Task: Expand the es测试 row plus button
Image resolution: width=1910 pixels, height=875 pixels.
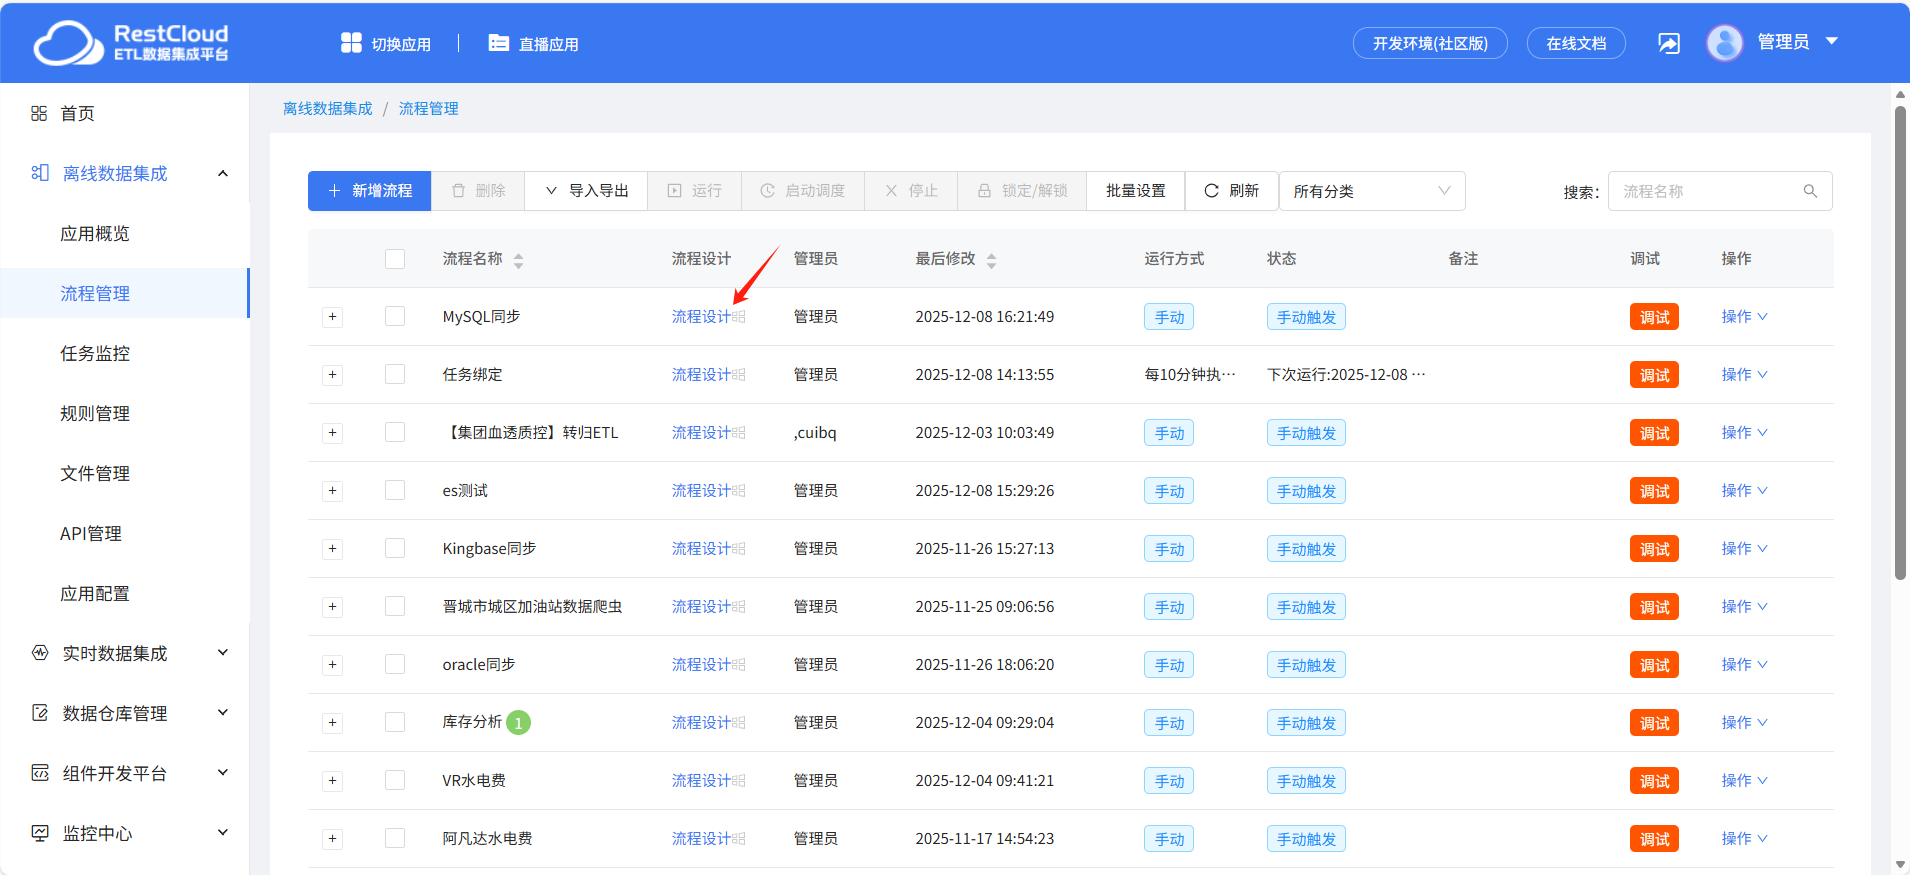Action: pyautogui.click(x=333, y=491)
